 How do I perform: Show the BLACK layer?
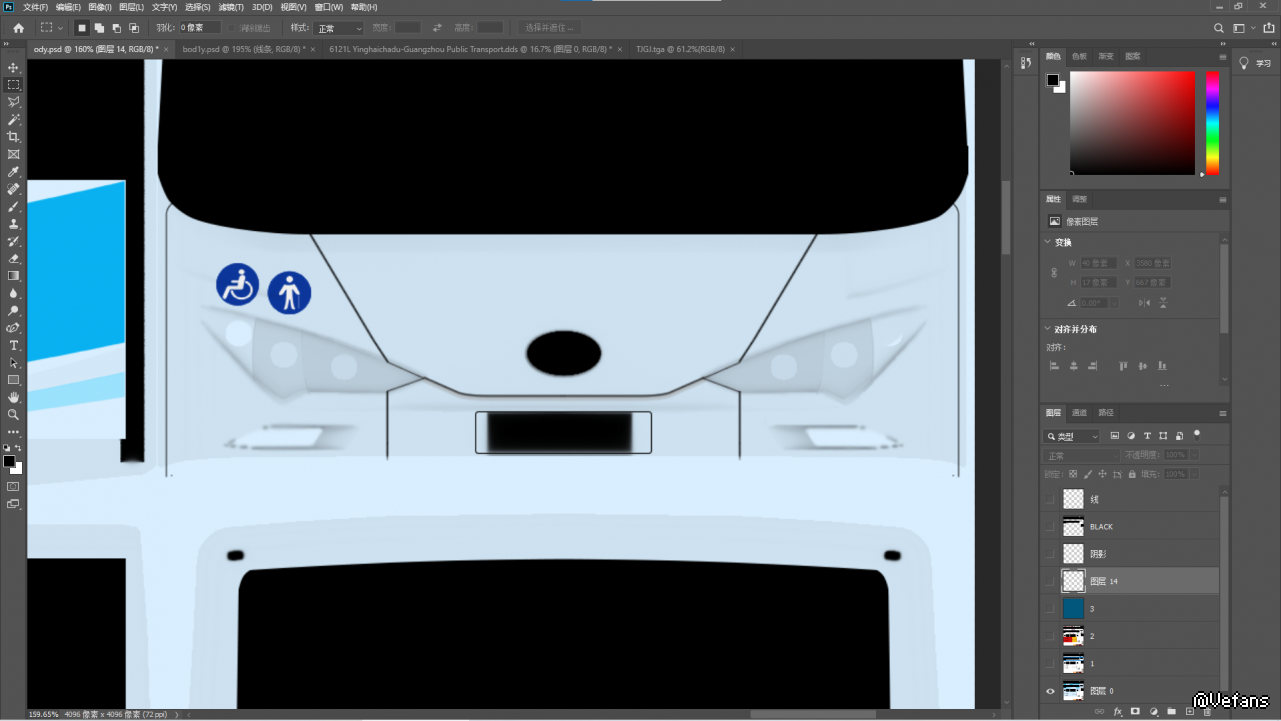click(x=1049, y=526)
